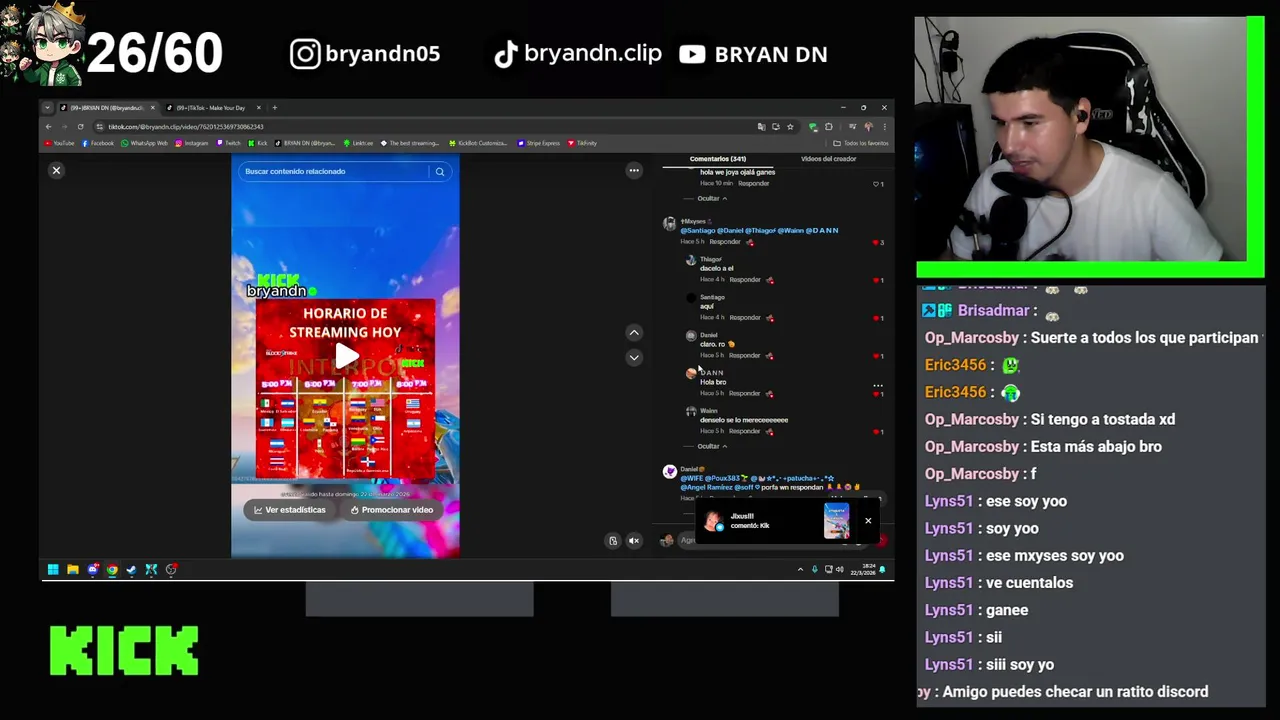1280x720 pixels.
Task: Open Stripe Express bookmark
Action: pyautogui.click(x=538, y=143)
